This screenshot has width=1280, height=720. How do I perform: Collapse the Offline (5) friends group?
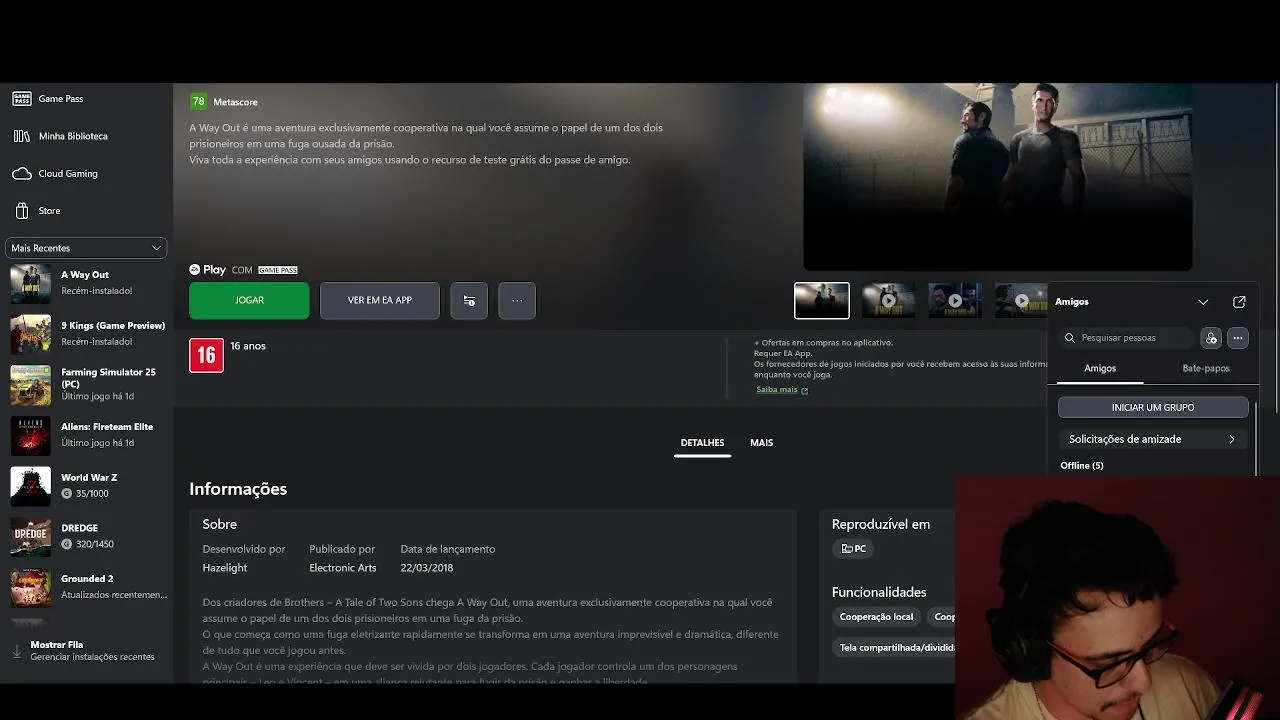[1082, 466]
